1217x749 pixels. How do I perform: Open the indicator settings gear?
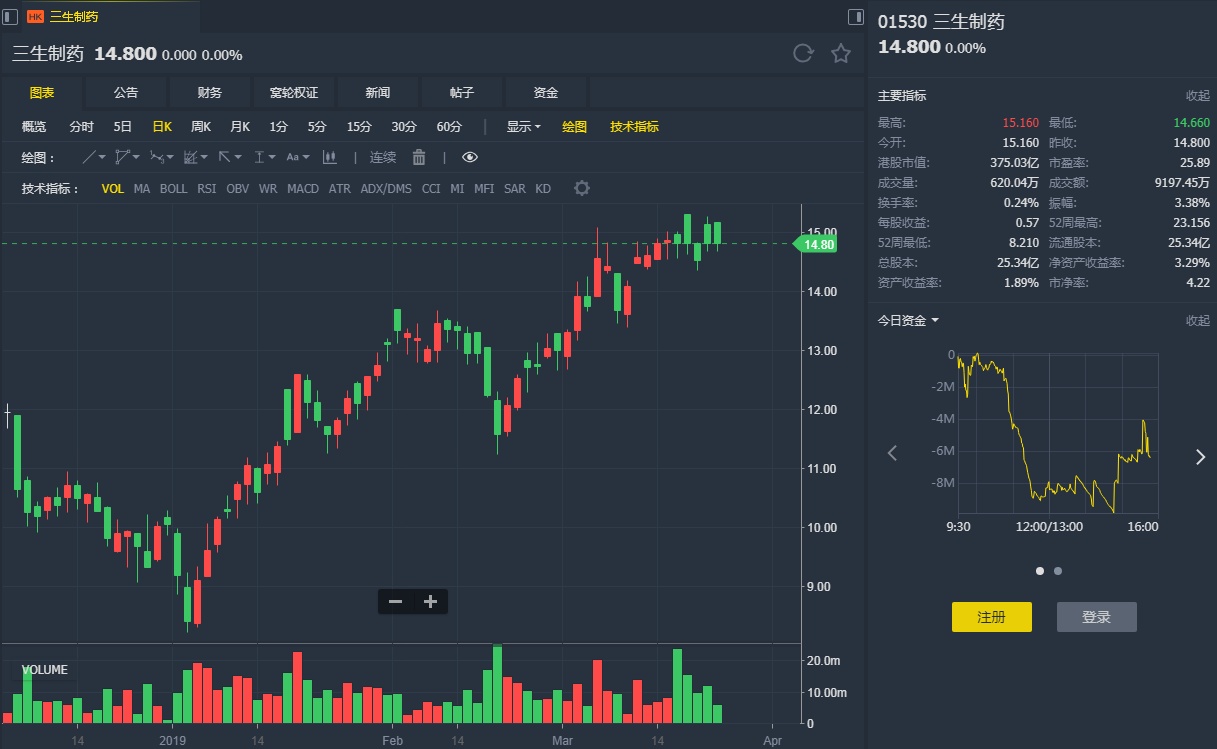(x=582, y=188)
